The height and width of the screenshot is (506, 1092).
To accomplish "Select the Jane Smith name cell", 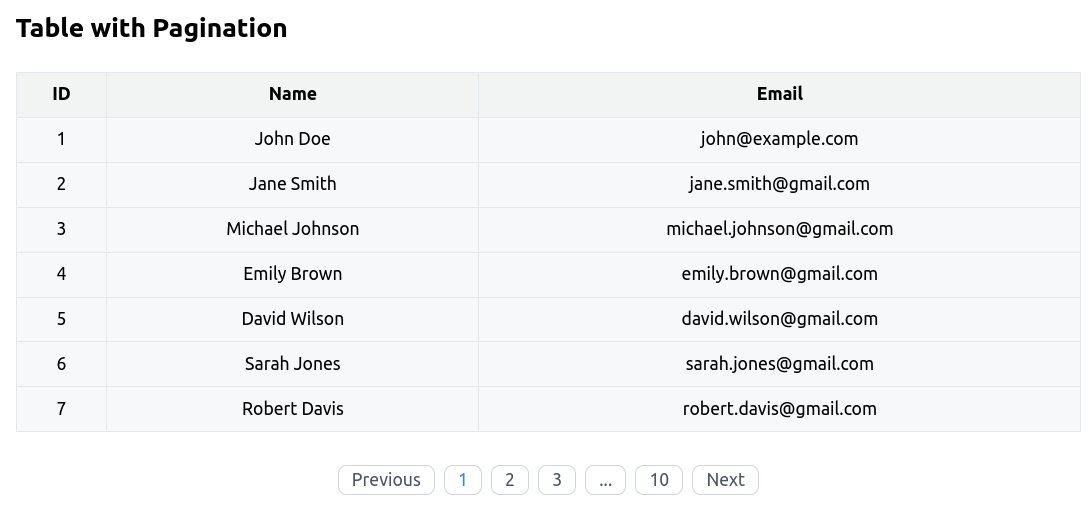I will tap(292, 184).
